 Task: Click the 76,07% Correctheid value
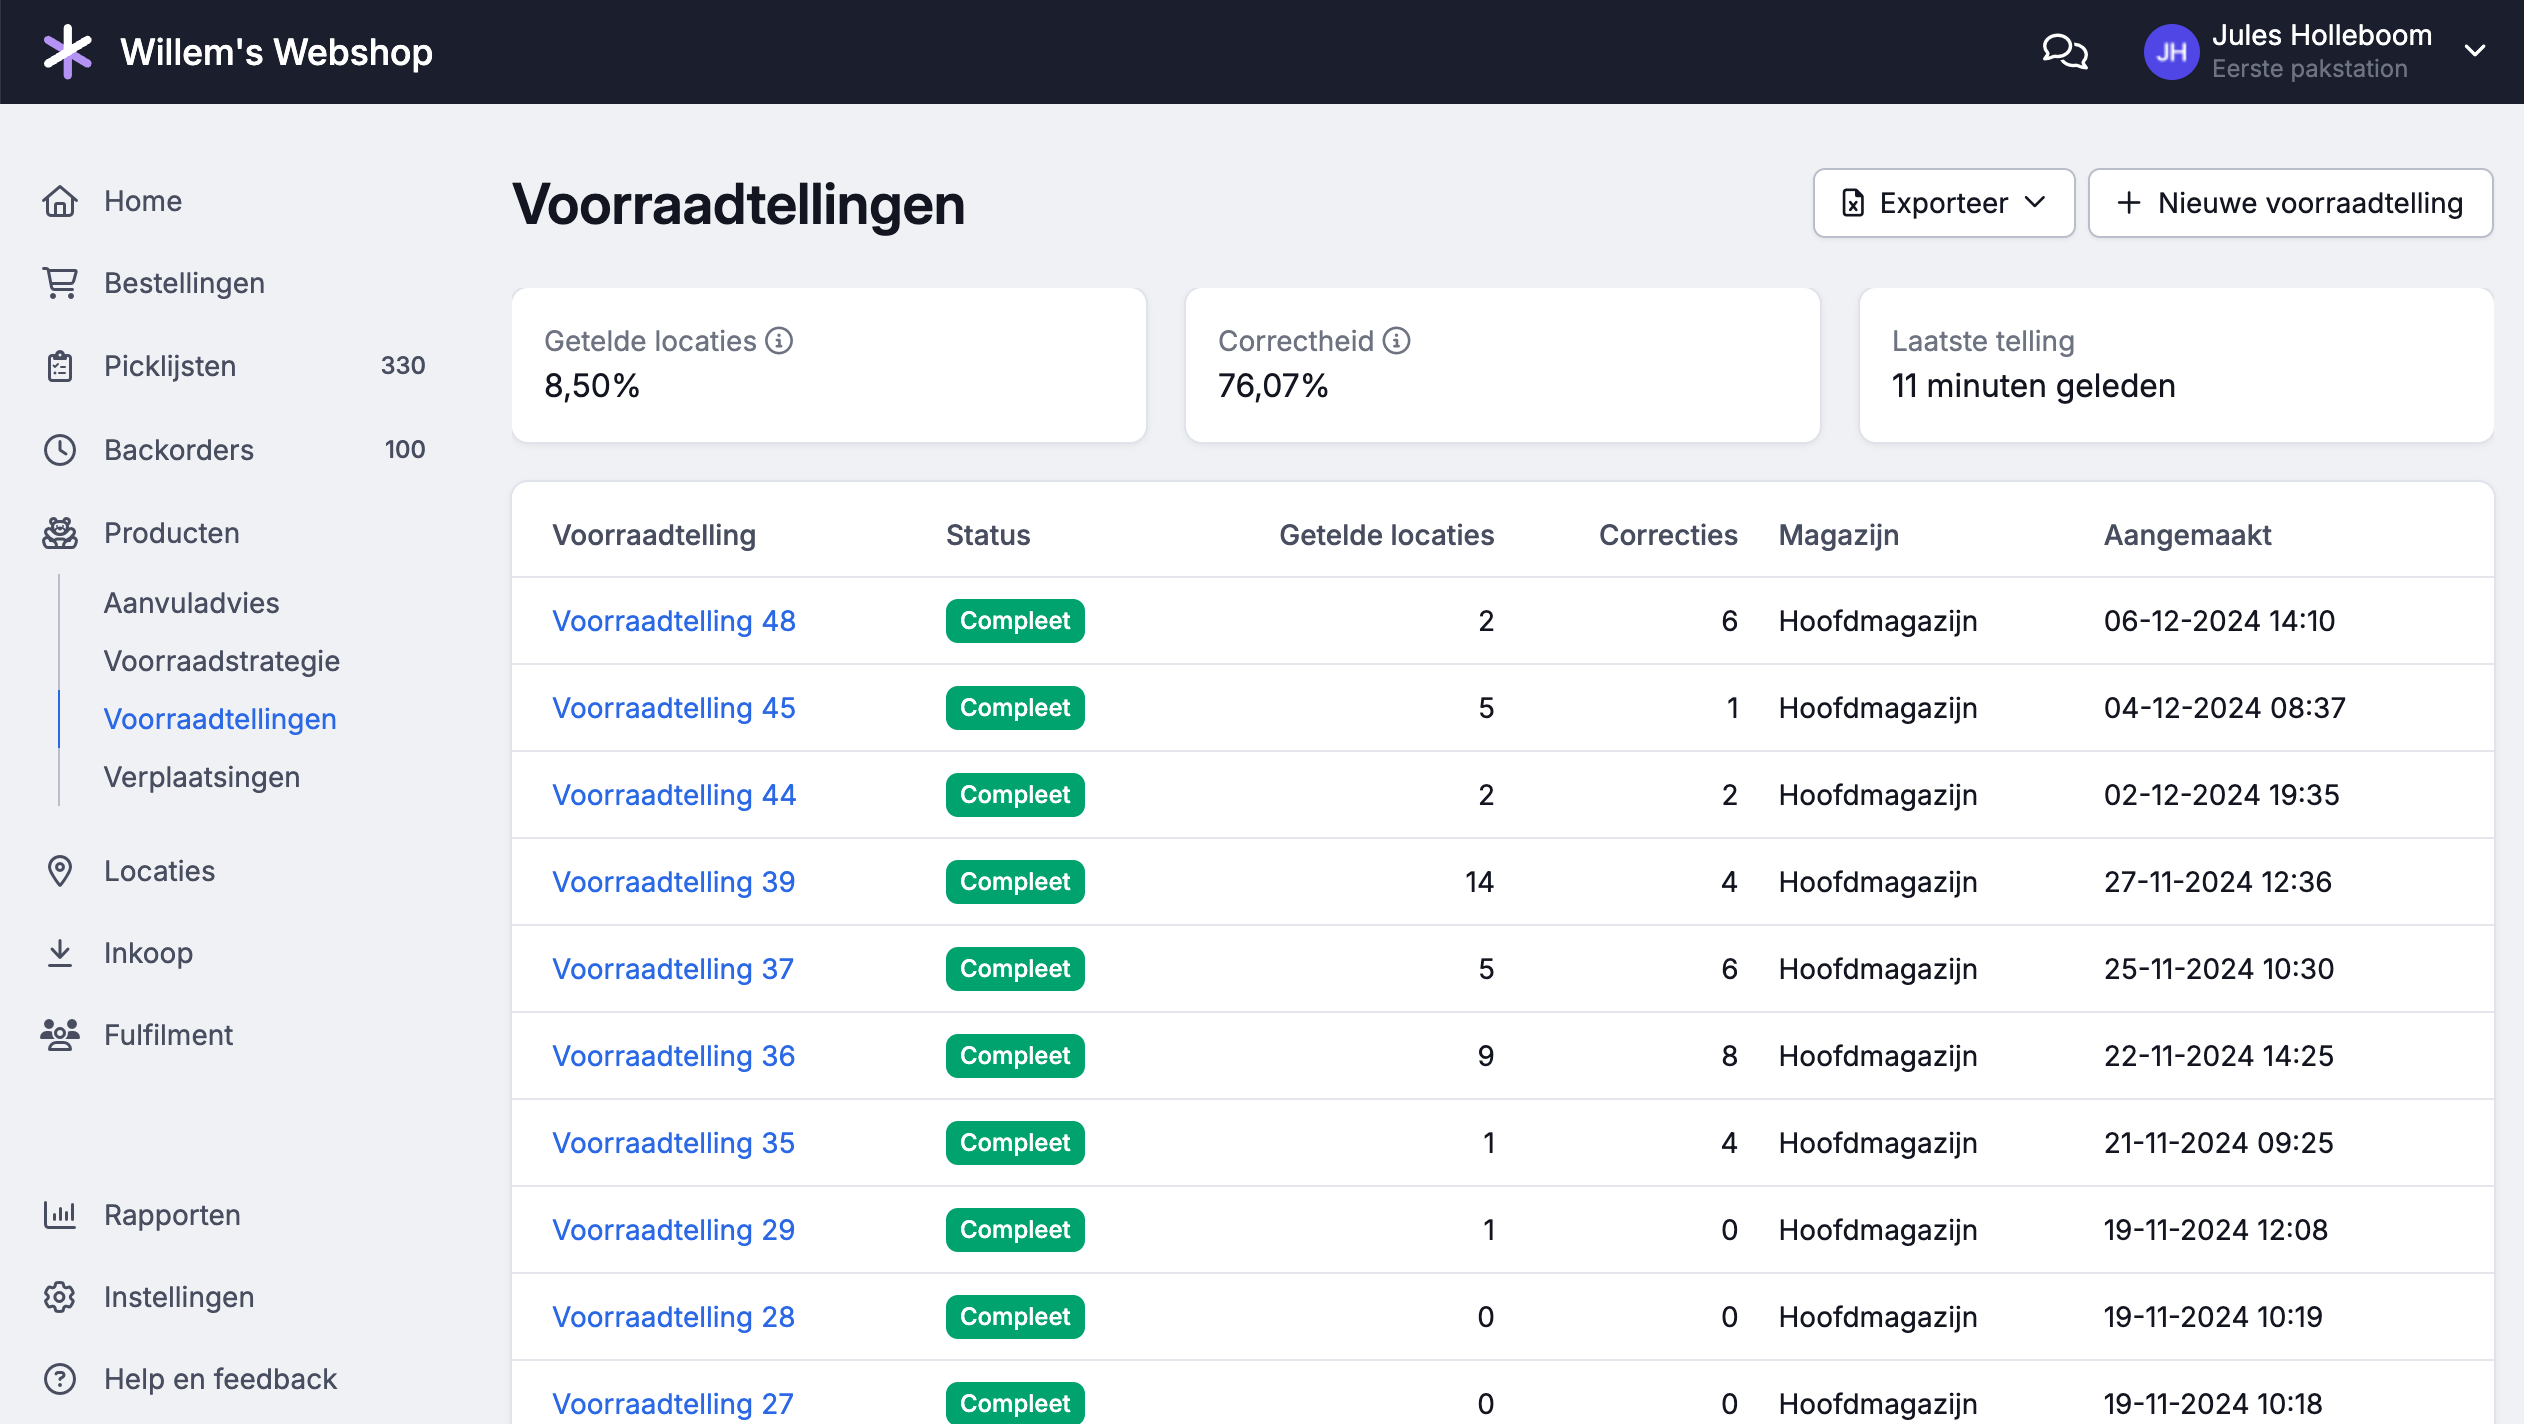pyautogui.click(x=1273, y=386)
